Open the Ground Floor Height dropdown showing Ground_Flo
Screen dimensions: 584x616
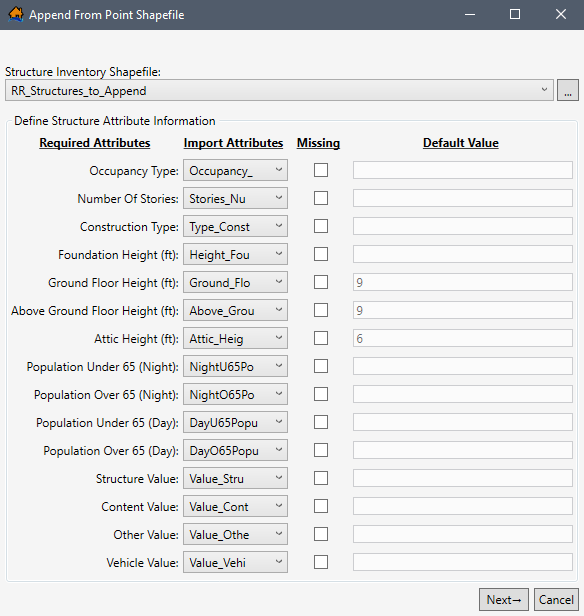click(235, 282)
